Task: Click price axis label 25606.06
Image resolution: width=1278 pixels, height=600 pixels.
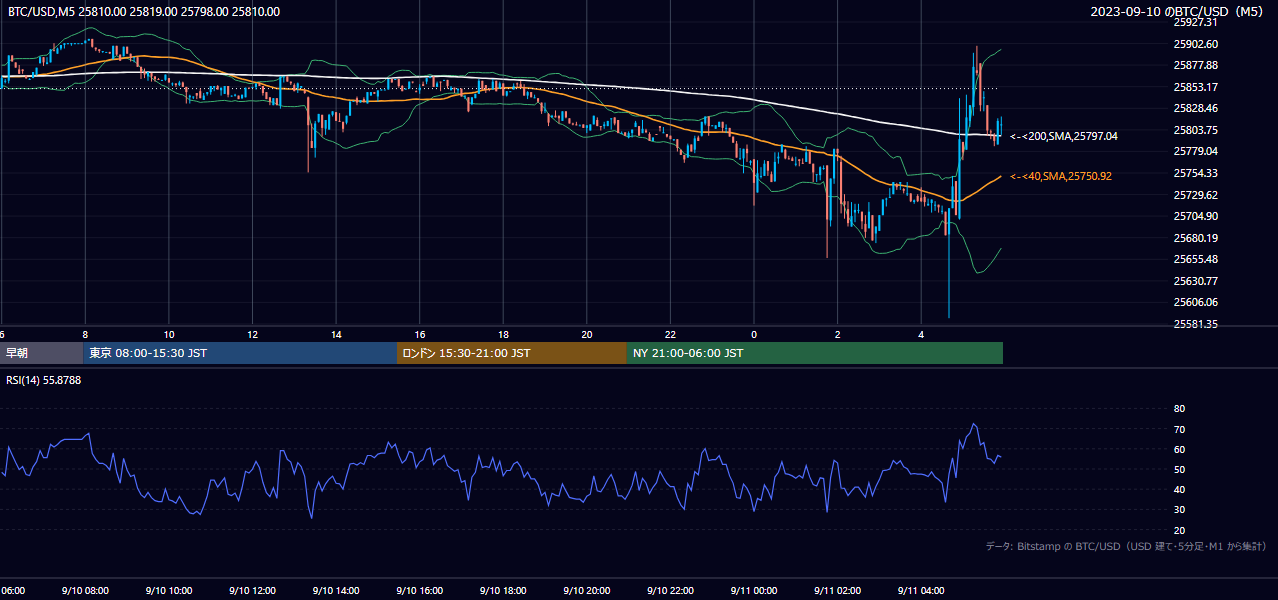Action: coord(1196,302)
